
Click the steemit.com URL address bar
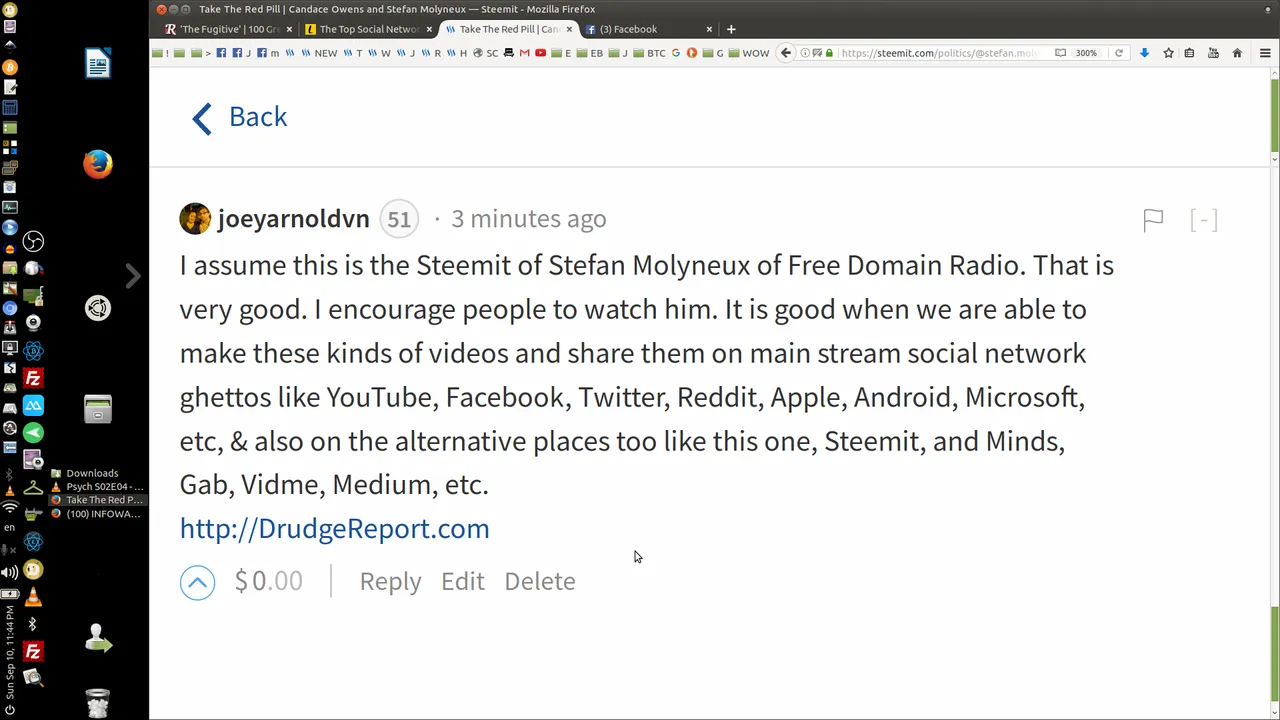937,53
